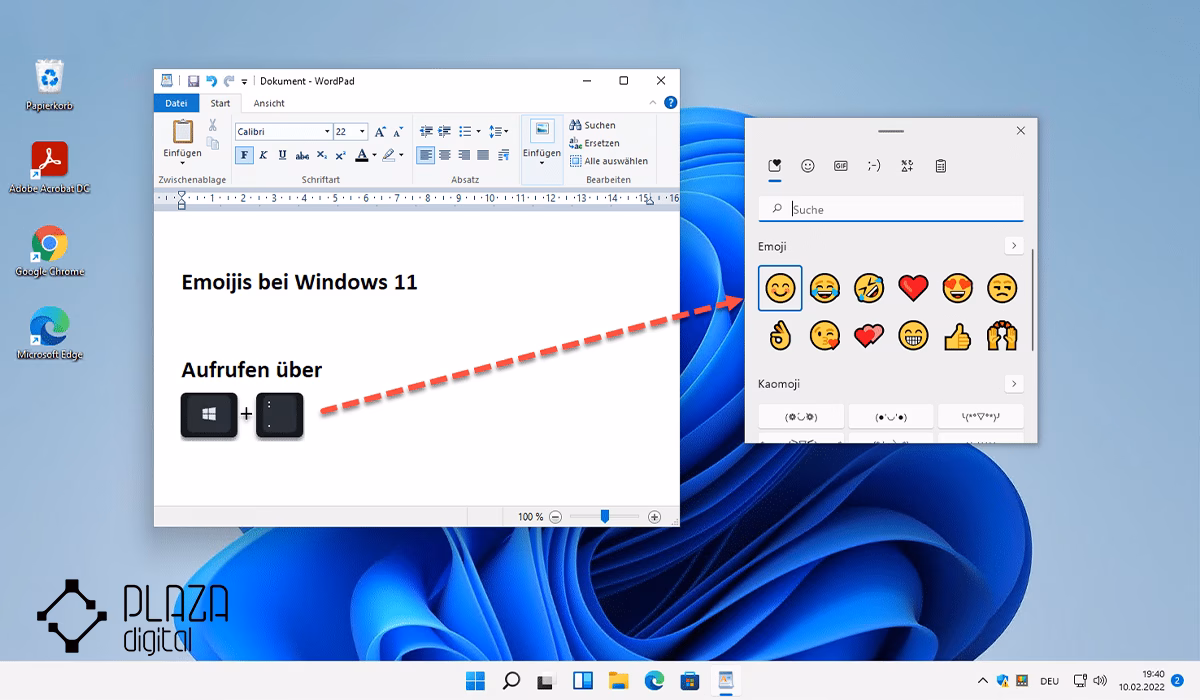The image size is (1200, 700).
Task: Insert the kissing face emoji
Action: click(824, 335)
